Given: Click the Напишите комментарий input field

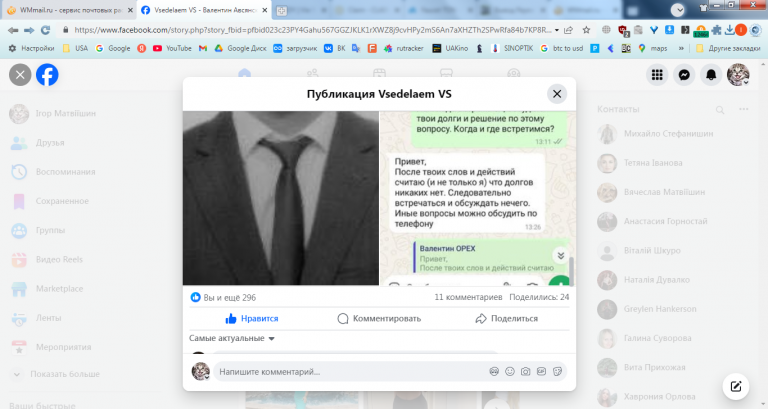Looking at the screenshot, I should 351,372.
